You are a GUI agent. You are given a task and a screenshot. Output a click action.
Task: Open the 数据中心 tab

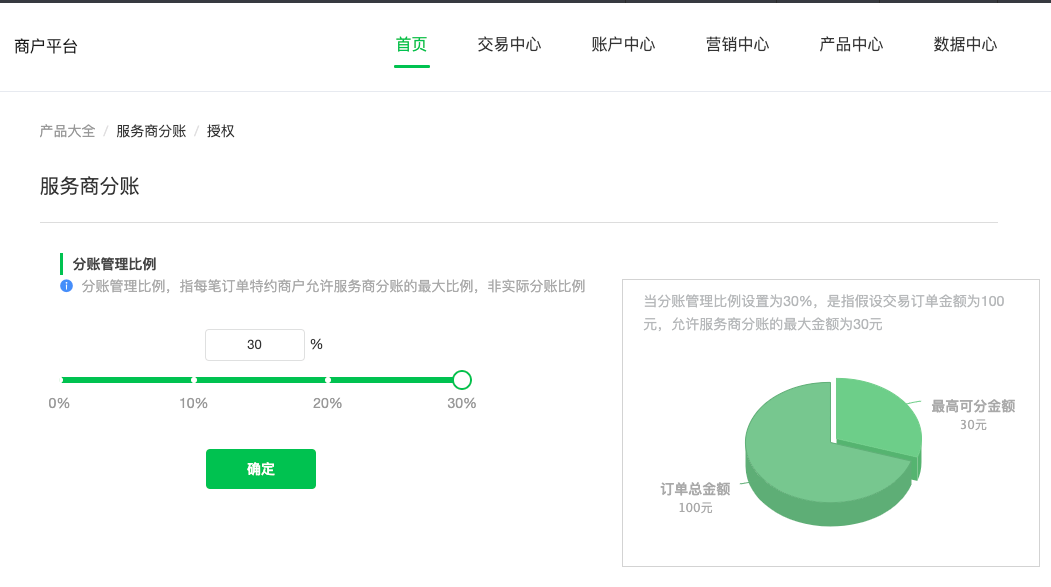click(x=965, y=44)
